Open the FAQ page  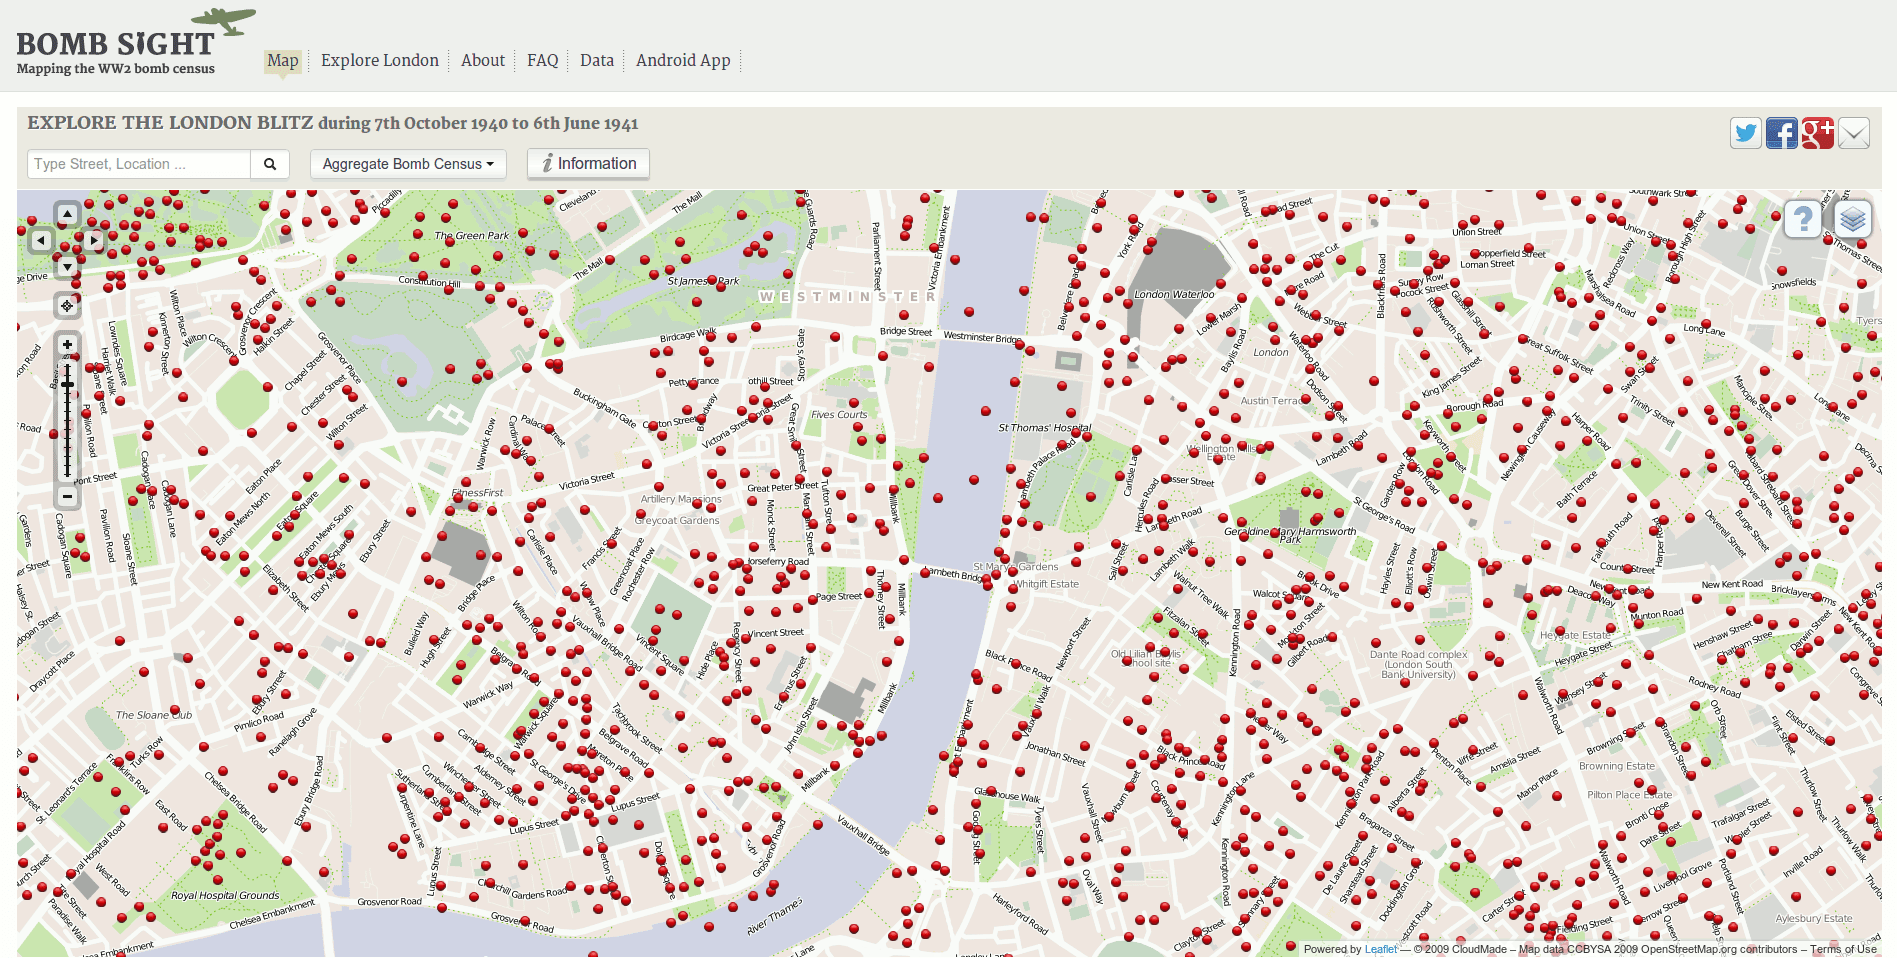[x=543, y=60]
